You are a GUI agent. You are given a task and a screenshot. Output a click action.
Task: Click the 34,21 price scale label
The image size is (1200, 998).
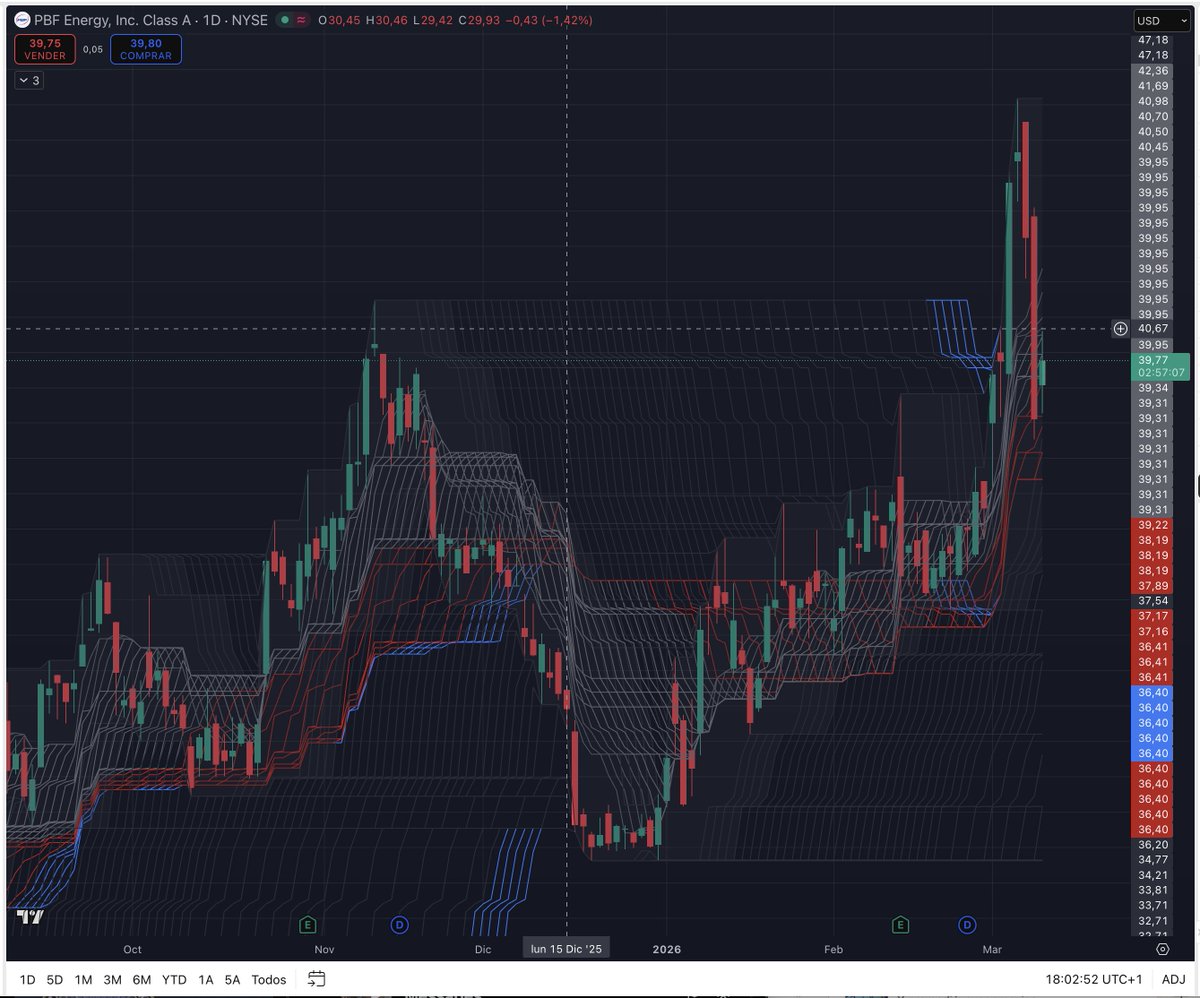point(1153,875)
